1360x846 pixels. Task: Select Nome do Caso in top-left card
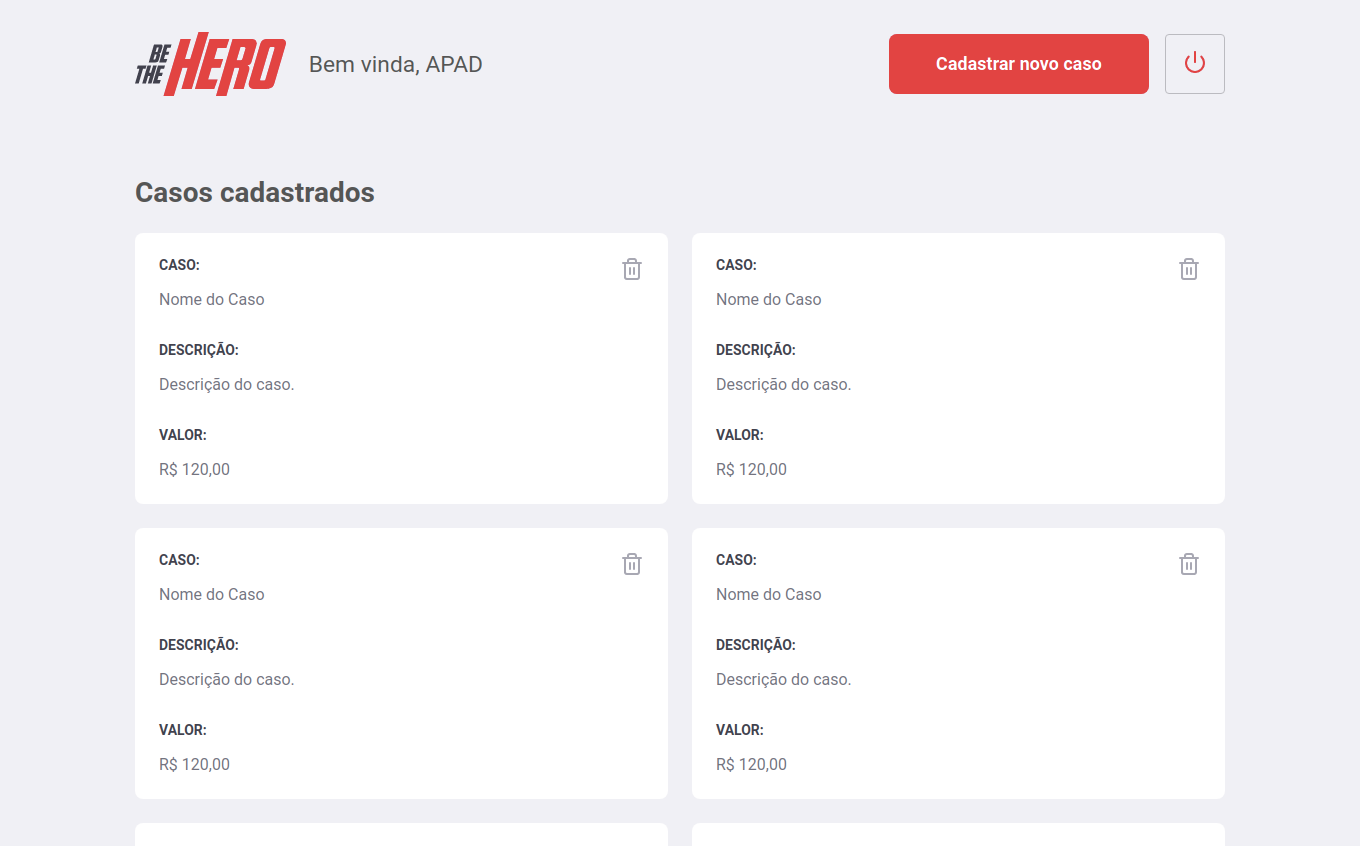pyautogui.click(x=212, y=299)
